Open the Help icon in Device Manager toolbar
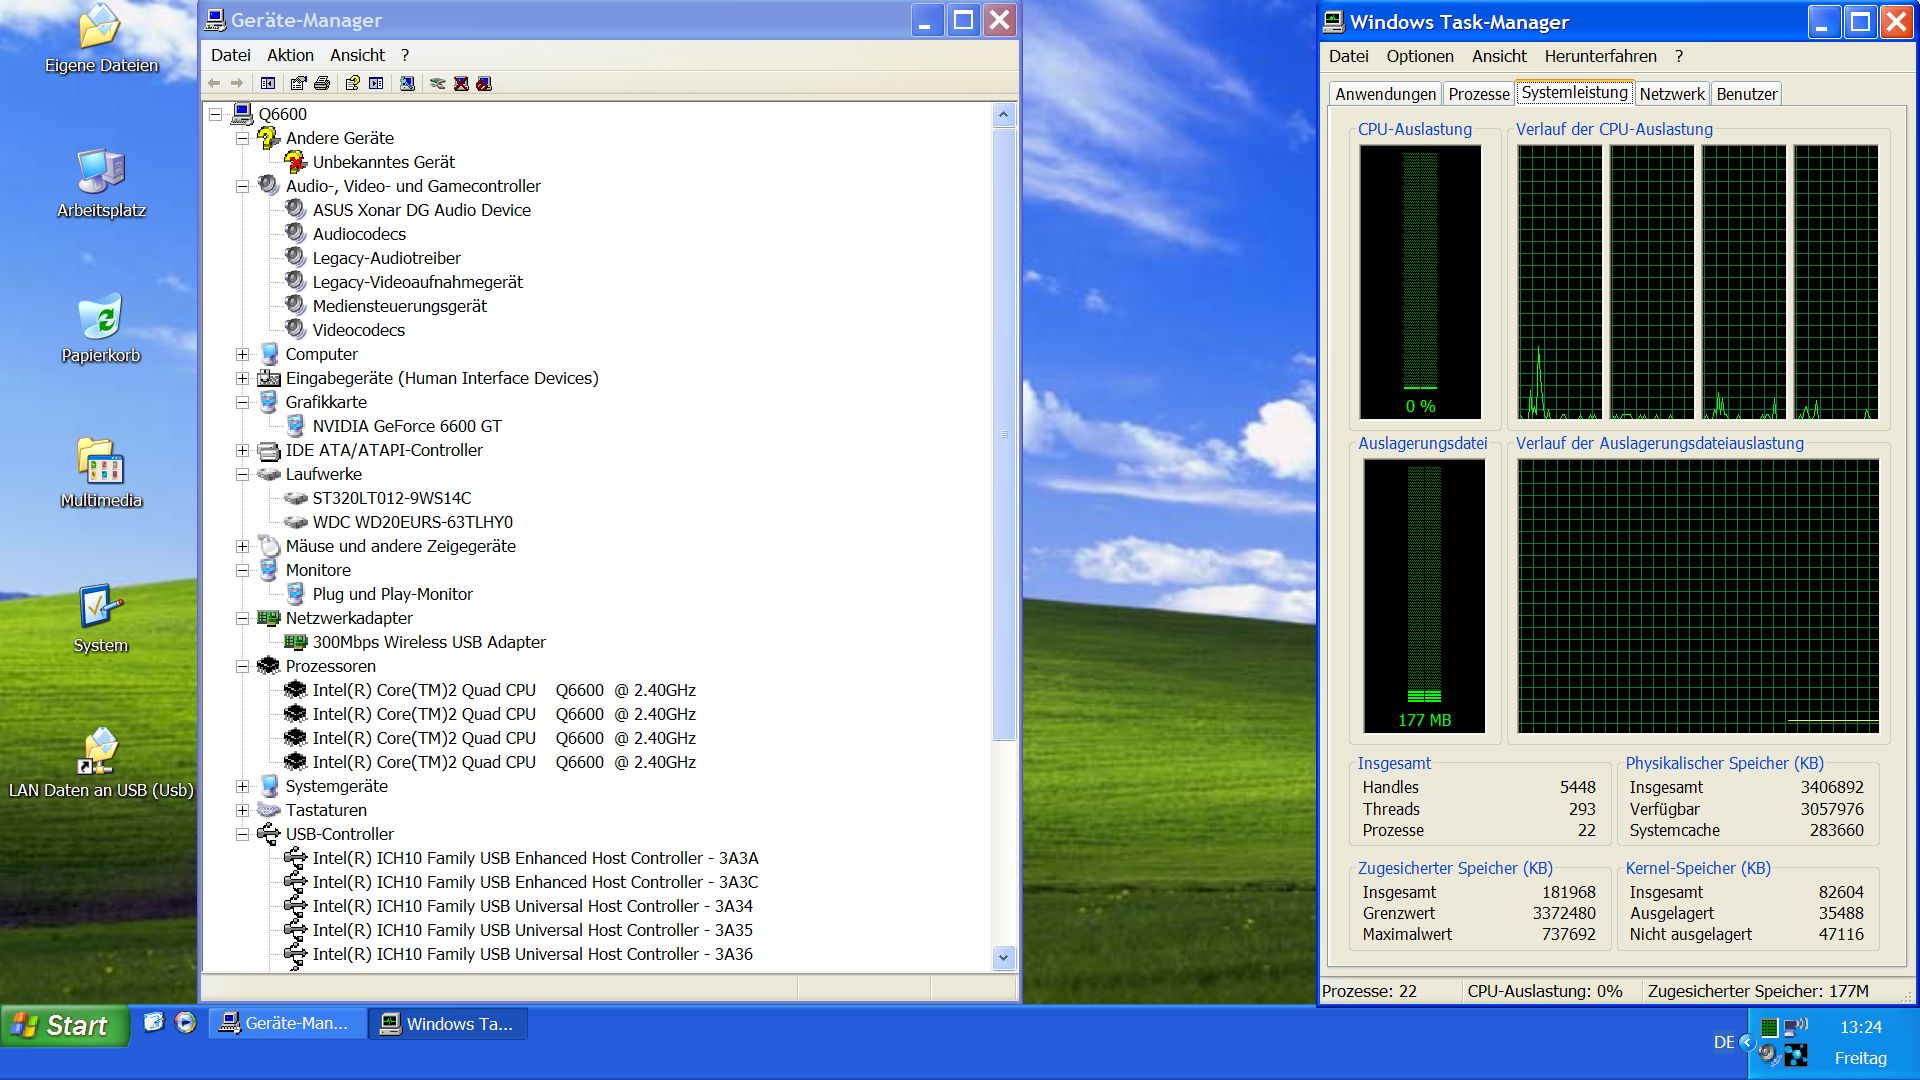1920x1080 pixels. 353,83
